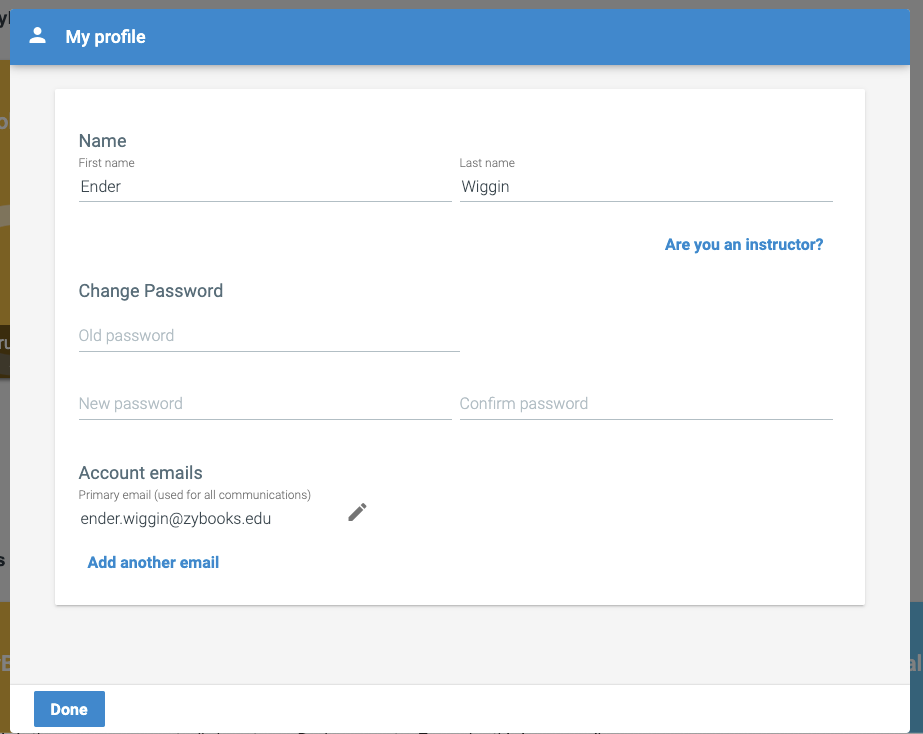Screen dimensions: 923x734
Task: Select the Confirm password field
Action: coord(645,404)
